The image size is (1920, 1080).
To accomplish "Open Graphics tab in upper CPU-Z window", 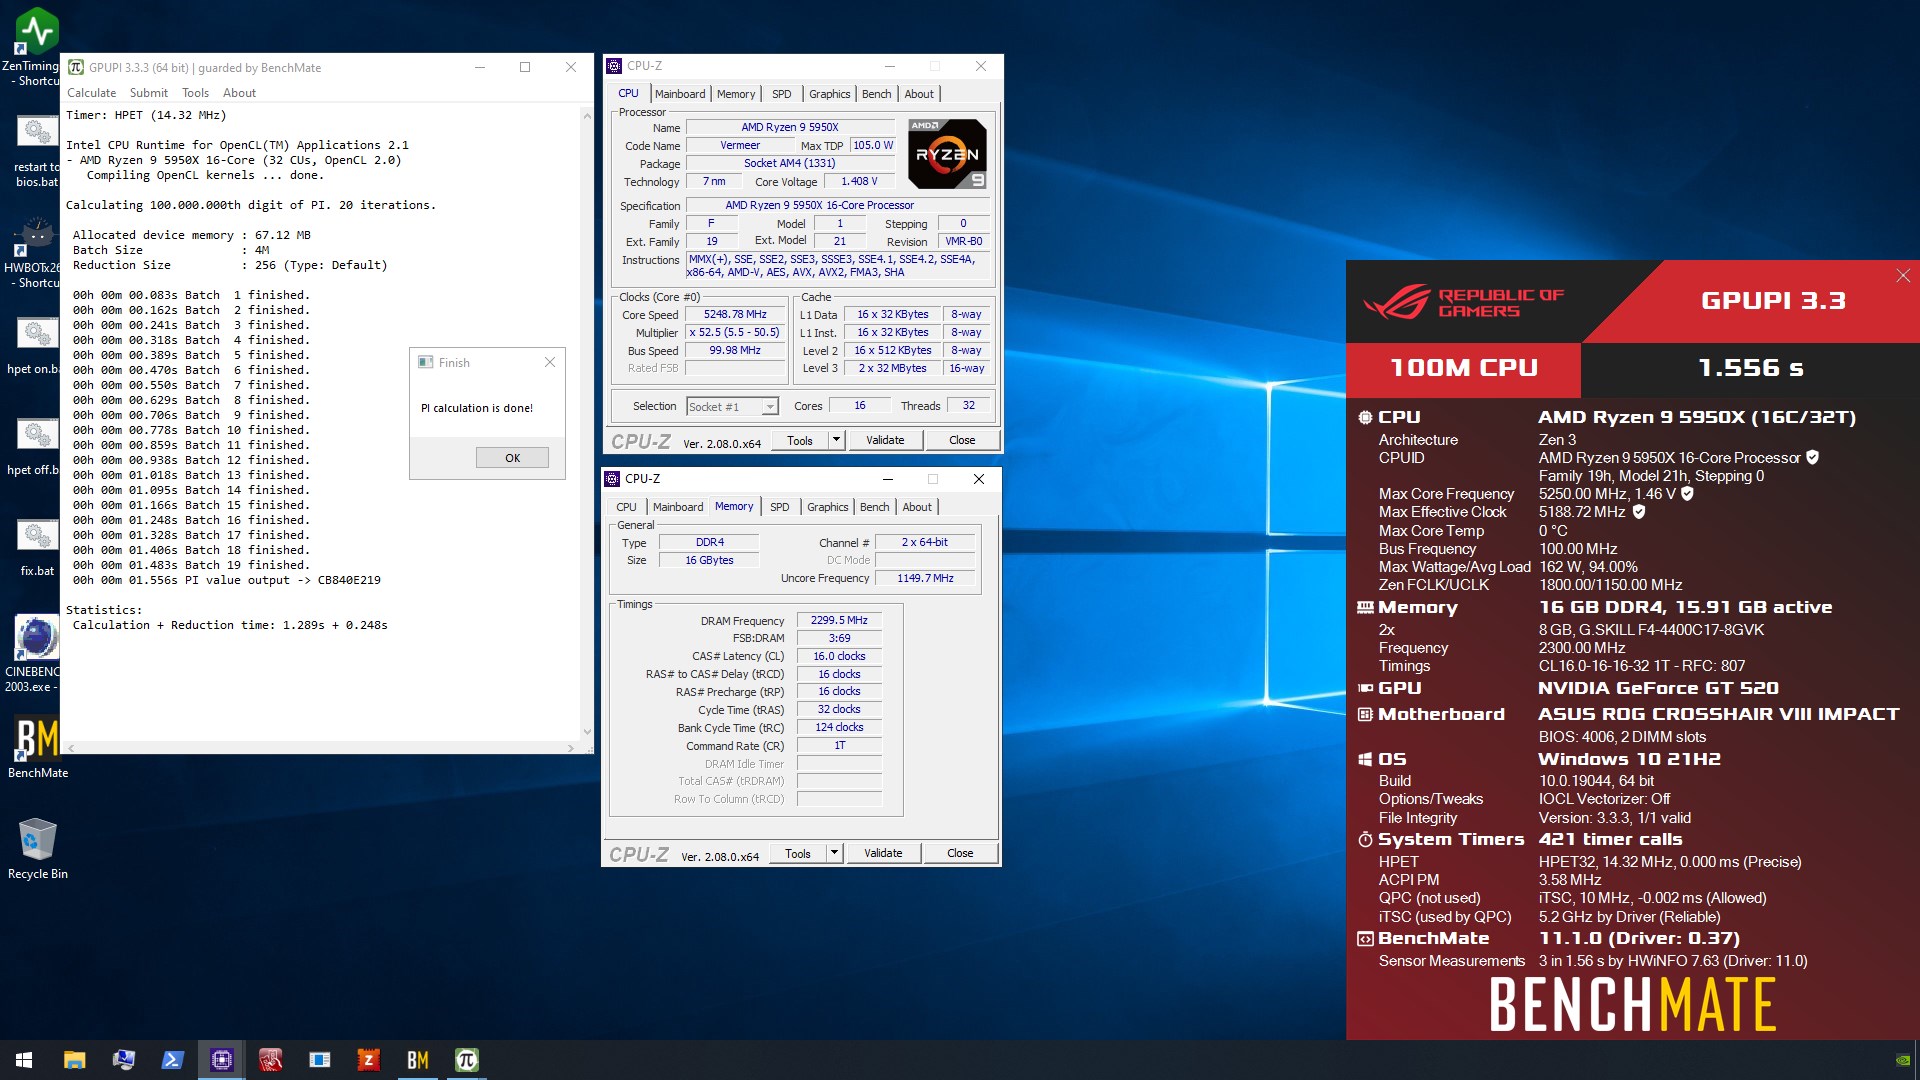I will (829, 94).
